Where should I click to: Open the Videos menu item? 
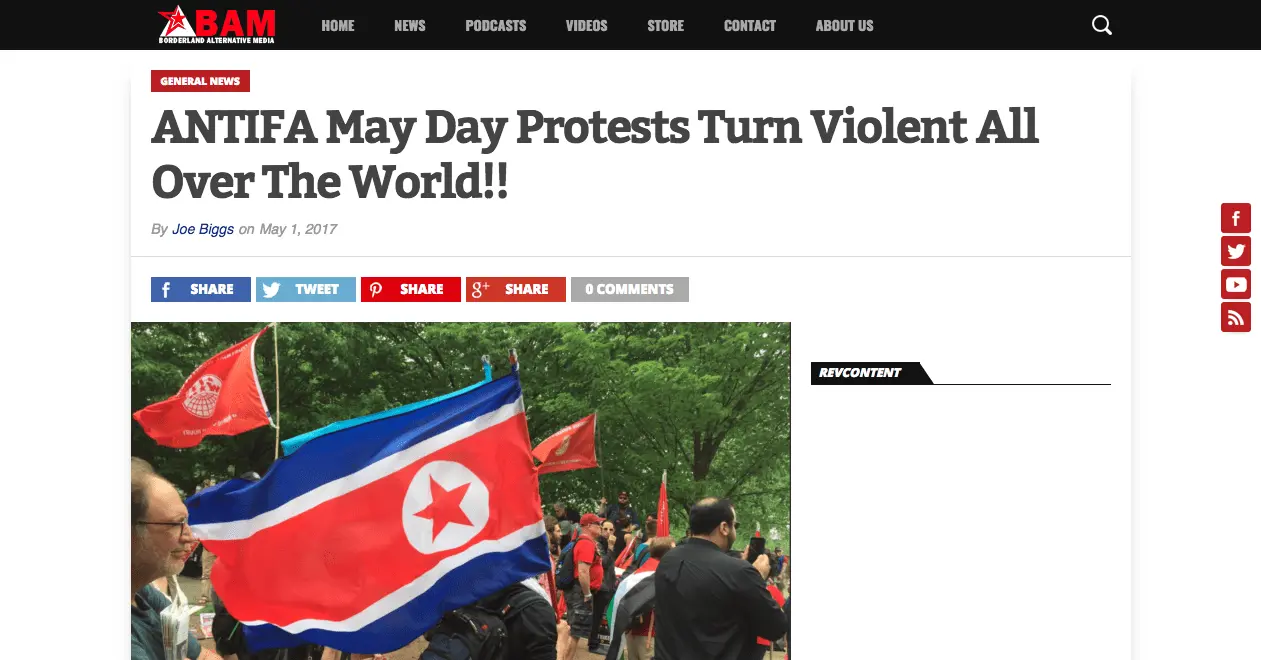(x=587, y=25)
